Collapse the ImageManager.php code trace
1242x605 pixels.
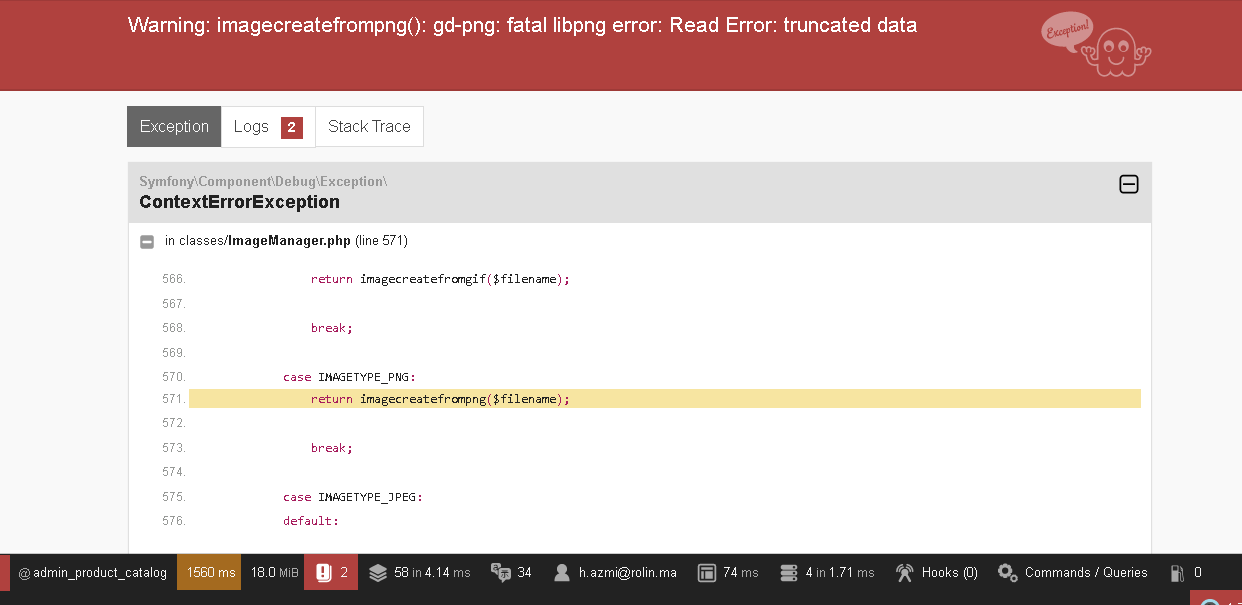point(147,241)
